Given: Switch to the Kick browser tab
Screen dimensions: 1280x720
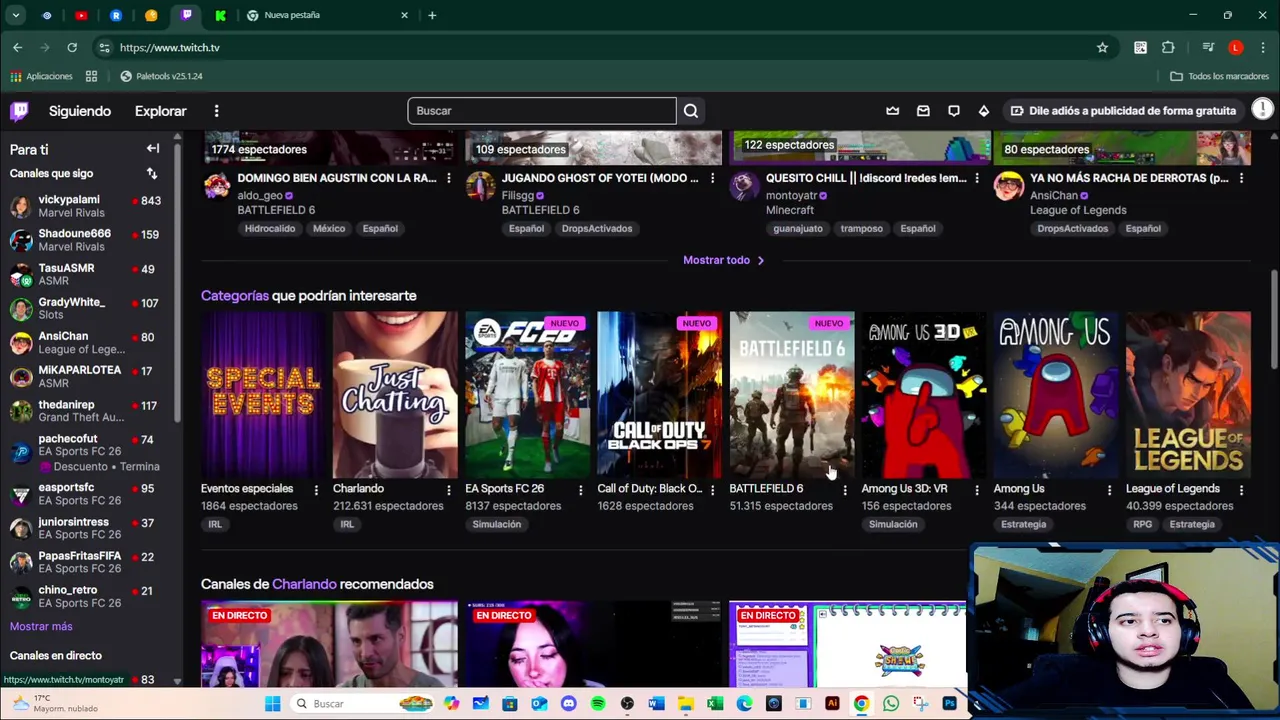Looking at the screenshot, I should [220, 15].
